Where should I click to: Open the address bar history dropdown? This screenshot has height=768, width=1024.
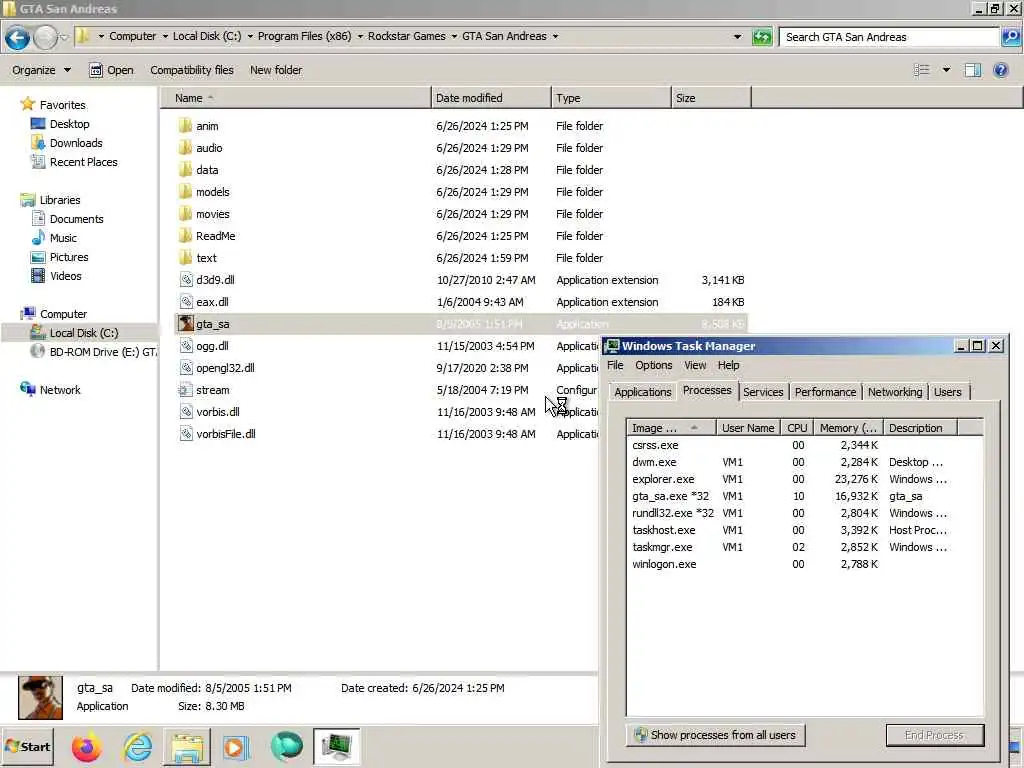tap(737, 37)
